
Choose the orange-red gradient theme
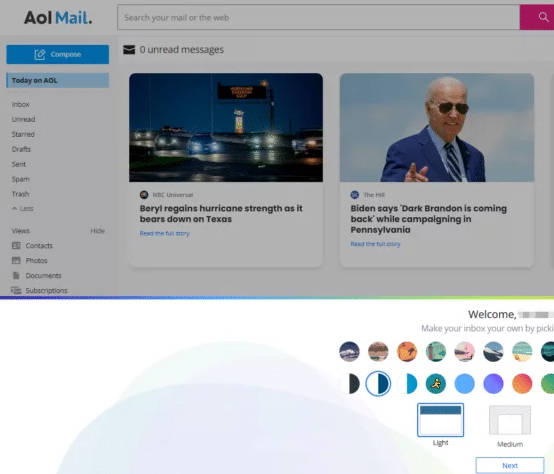522,384
